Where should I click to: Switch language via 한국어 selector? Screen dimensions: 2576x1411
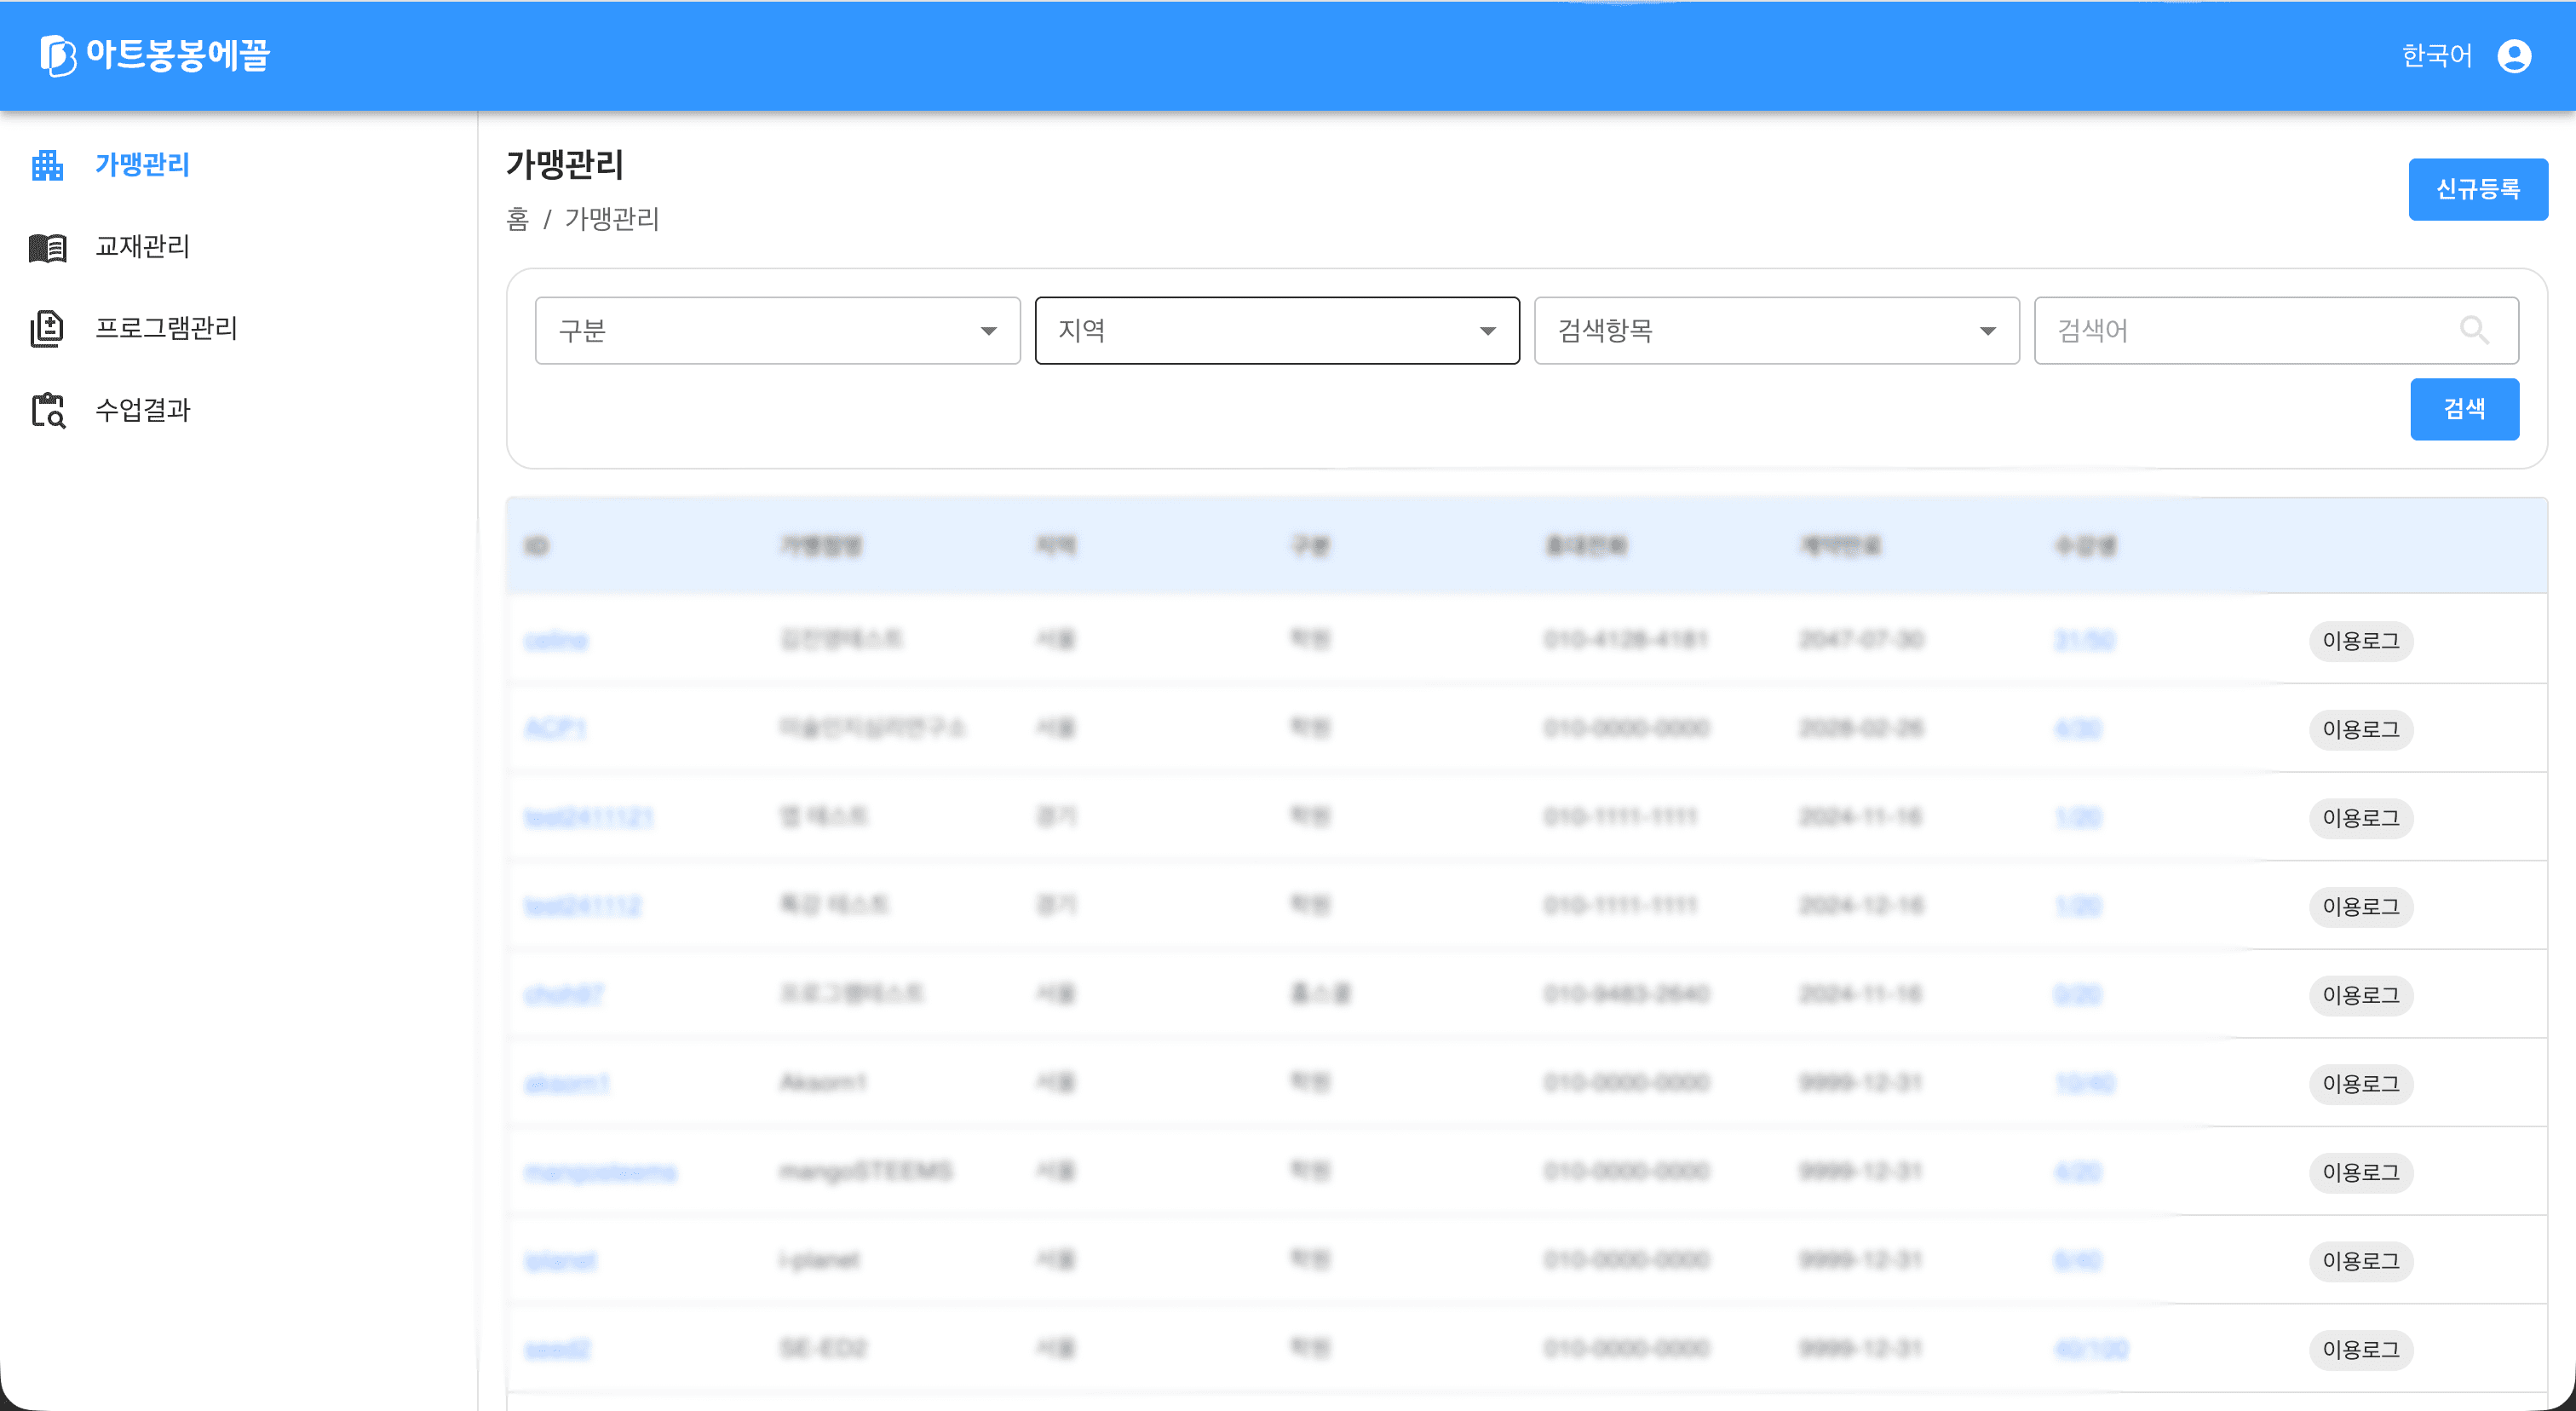coord(2437,56)
